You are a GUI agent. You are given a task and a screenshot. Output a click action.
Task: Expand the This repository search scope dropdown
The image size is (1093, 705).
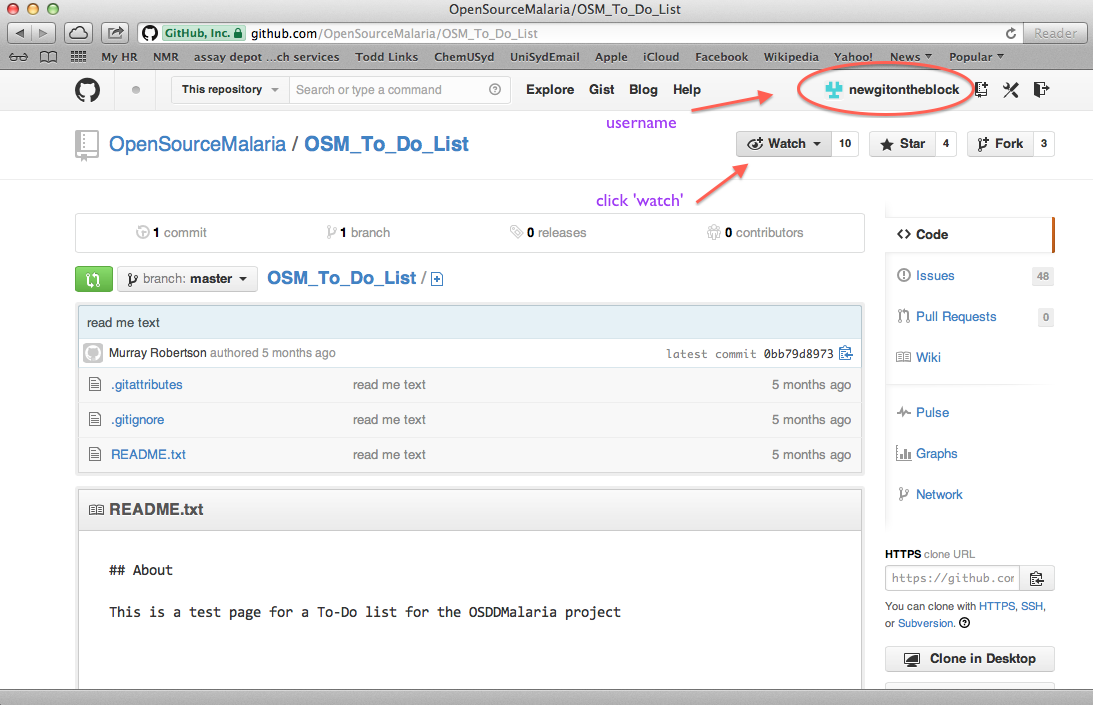point(230,89)
